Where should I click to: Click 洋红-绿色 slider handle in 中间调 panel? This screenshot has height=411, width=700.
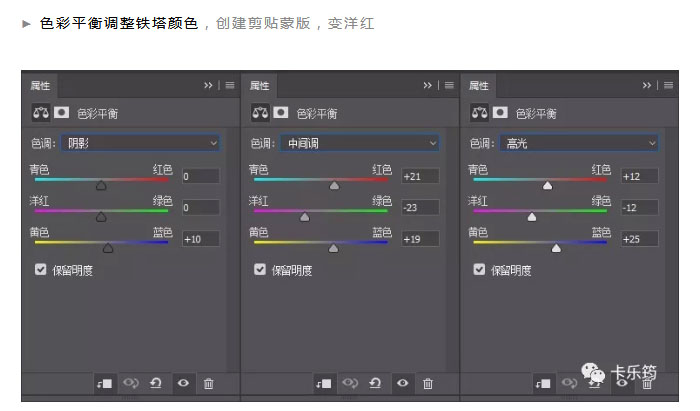pos(305,216)
